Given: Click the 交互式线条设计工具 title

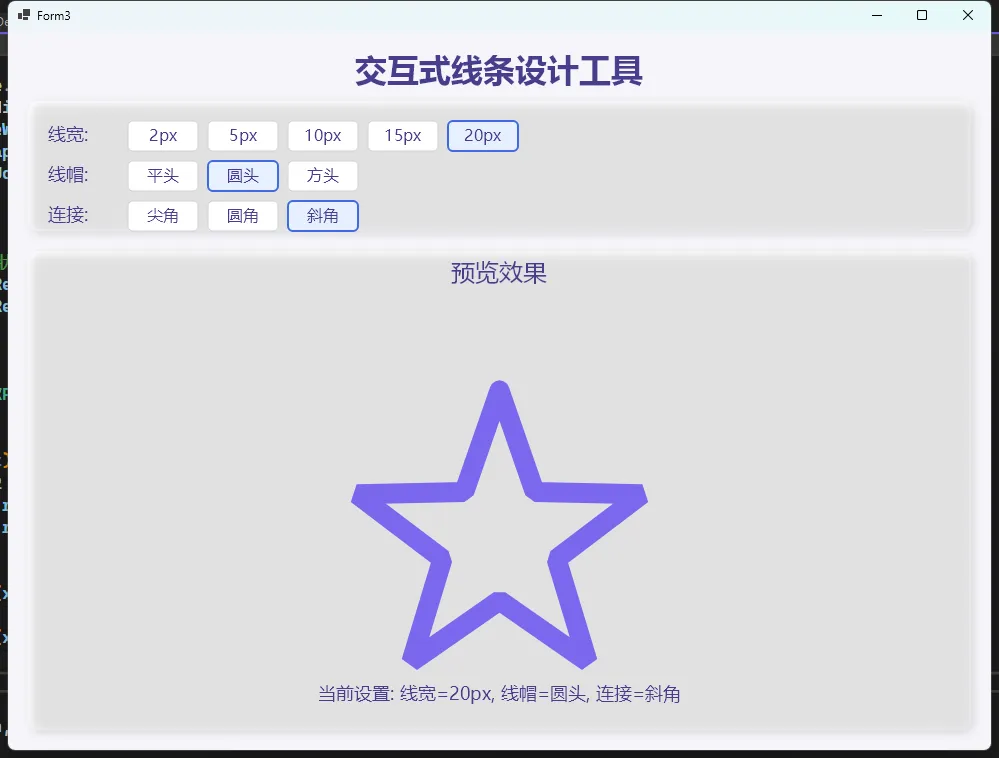Looking at the screenshot, I should click(499, 72).
